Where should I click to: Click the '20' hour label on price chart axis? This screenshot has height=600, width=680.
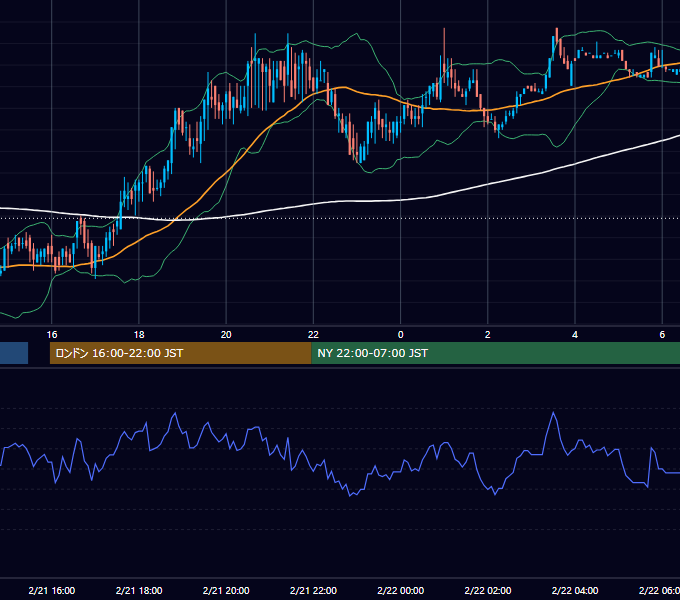[226, 335]
